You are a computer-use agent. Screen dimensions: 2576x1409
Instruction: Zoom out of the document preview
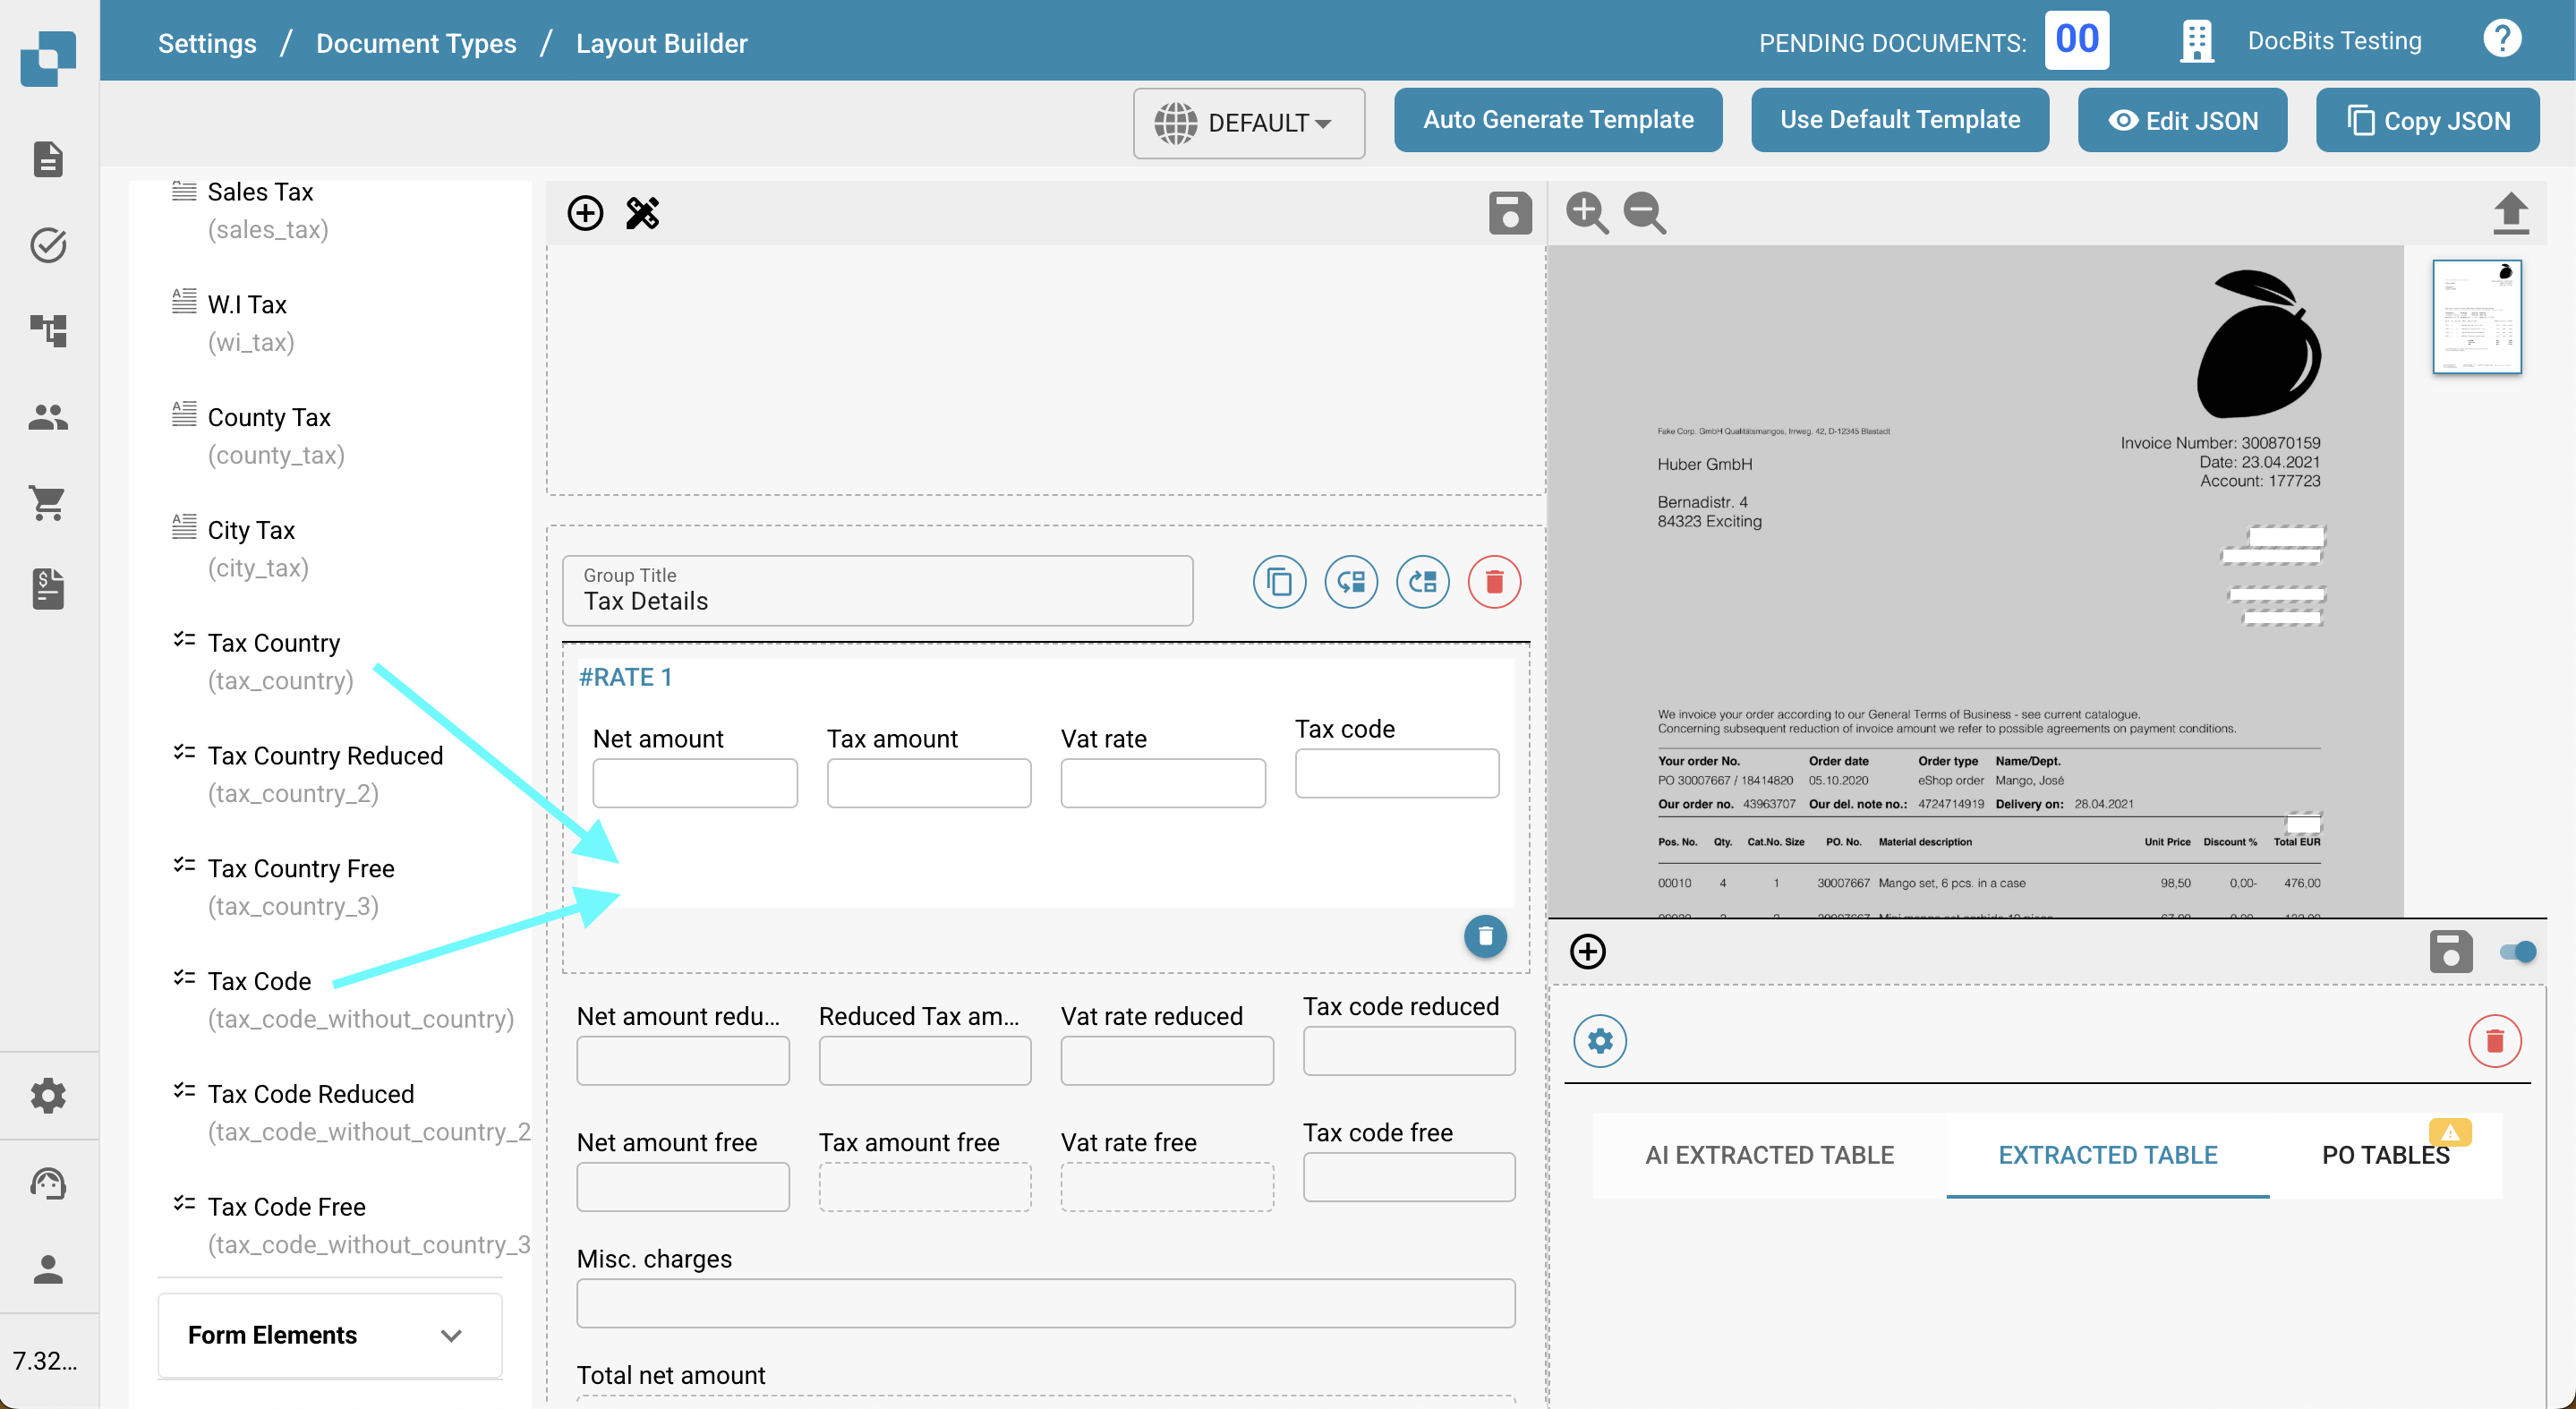pyautogui.click(x=1644, y=213)
